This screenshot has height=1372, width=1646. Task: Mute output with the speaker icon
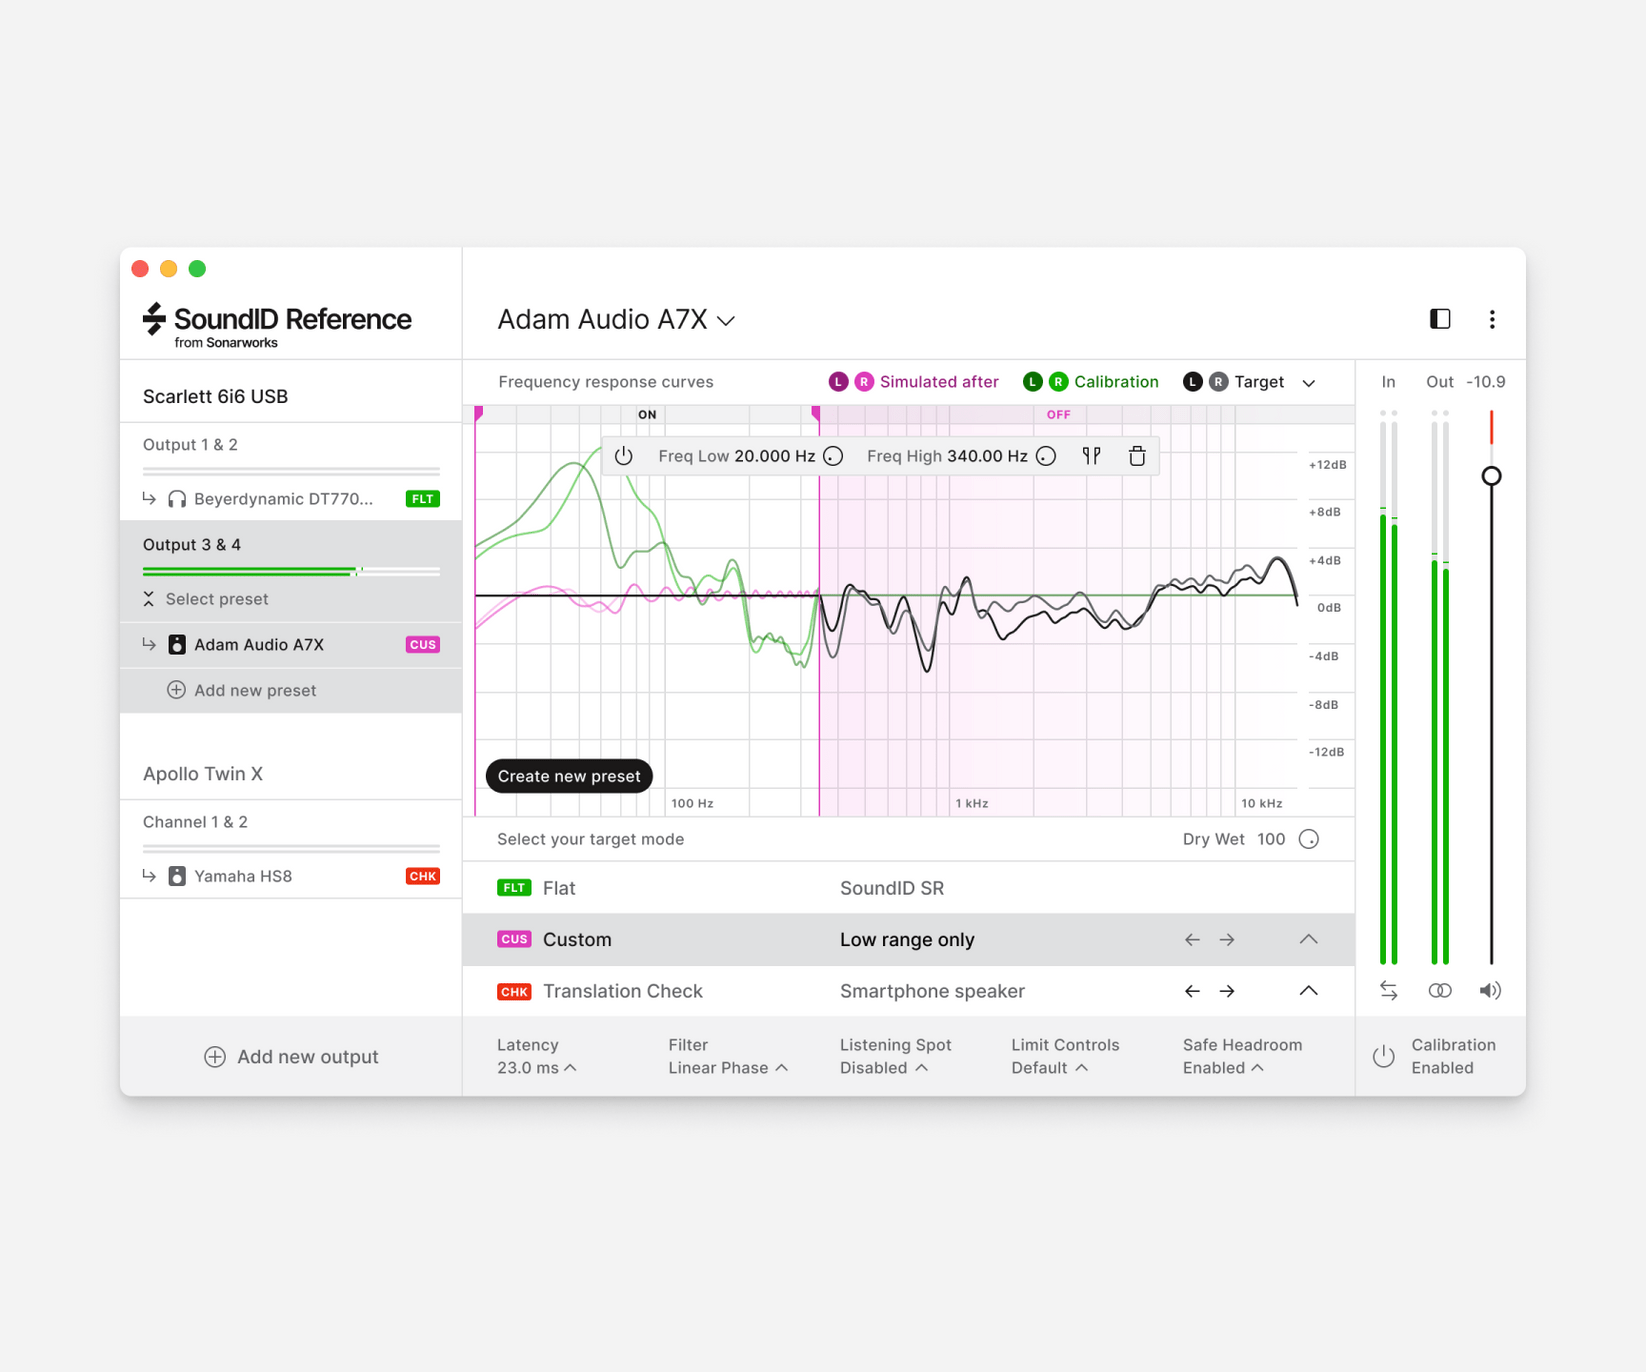pos(1490,990)
